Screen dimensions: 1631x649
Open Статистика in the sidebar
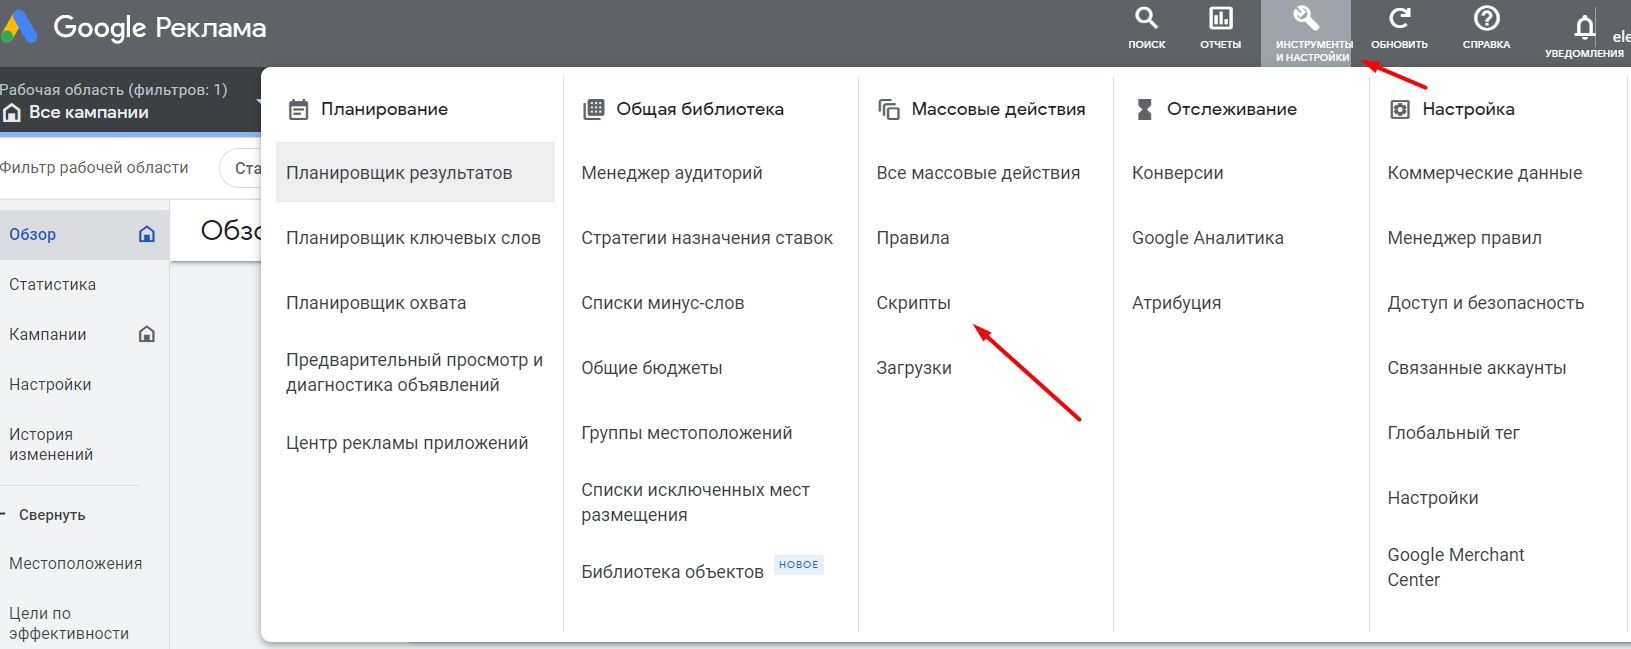[53, 284]
